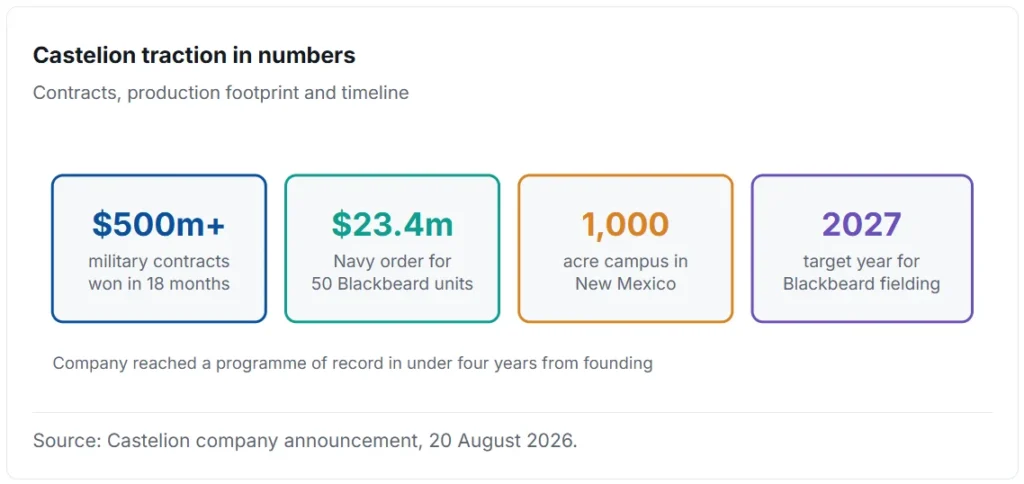Click the 2027 figure
The image size is (1024, 484).
click(861, 224)
